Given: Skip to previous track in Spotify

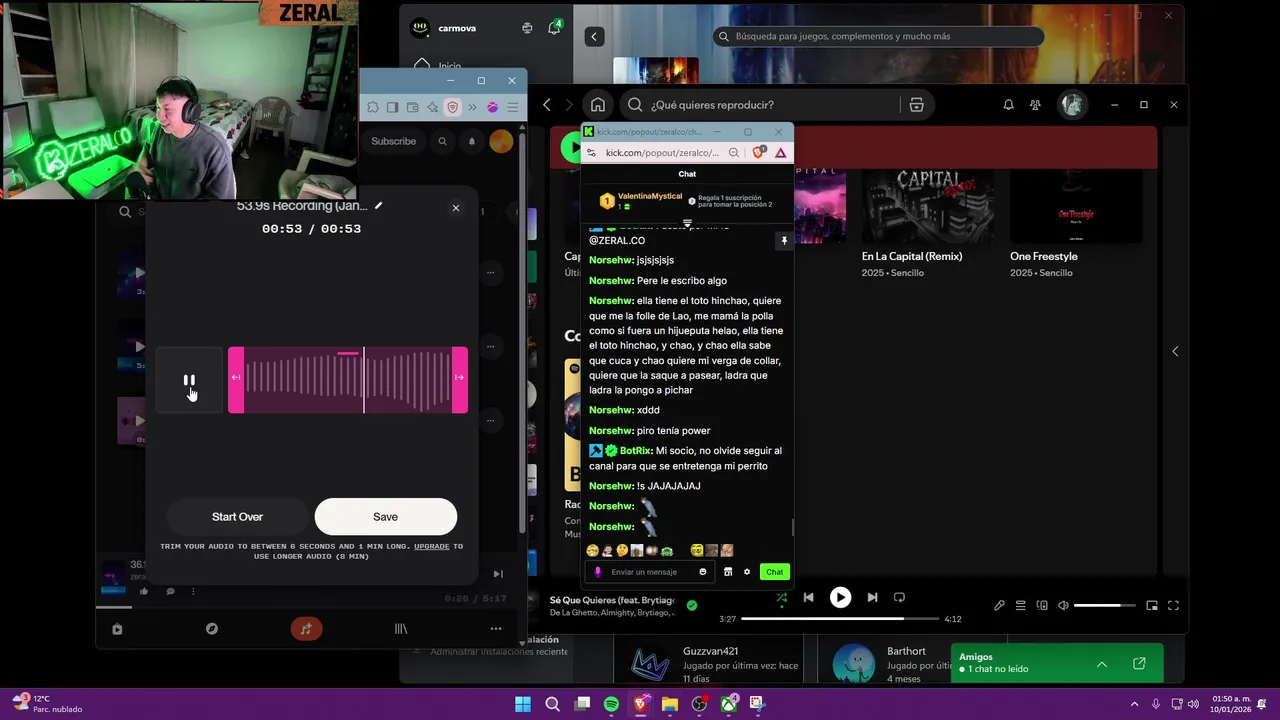Looking at the screenshot, I should coord(808,597).
